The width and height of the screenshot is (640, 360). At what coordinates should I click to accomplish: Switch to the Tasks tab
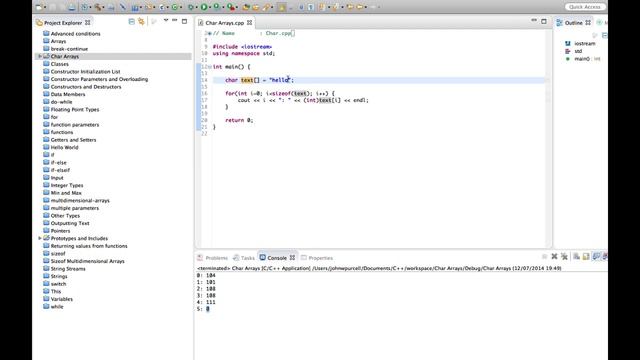(244, 258)
